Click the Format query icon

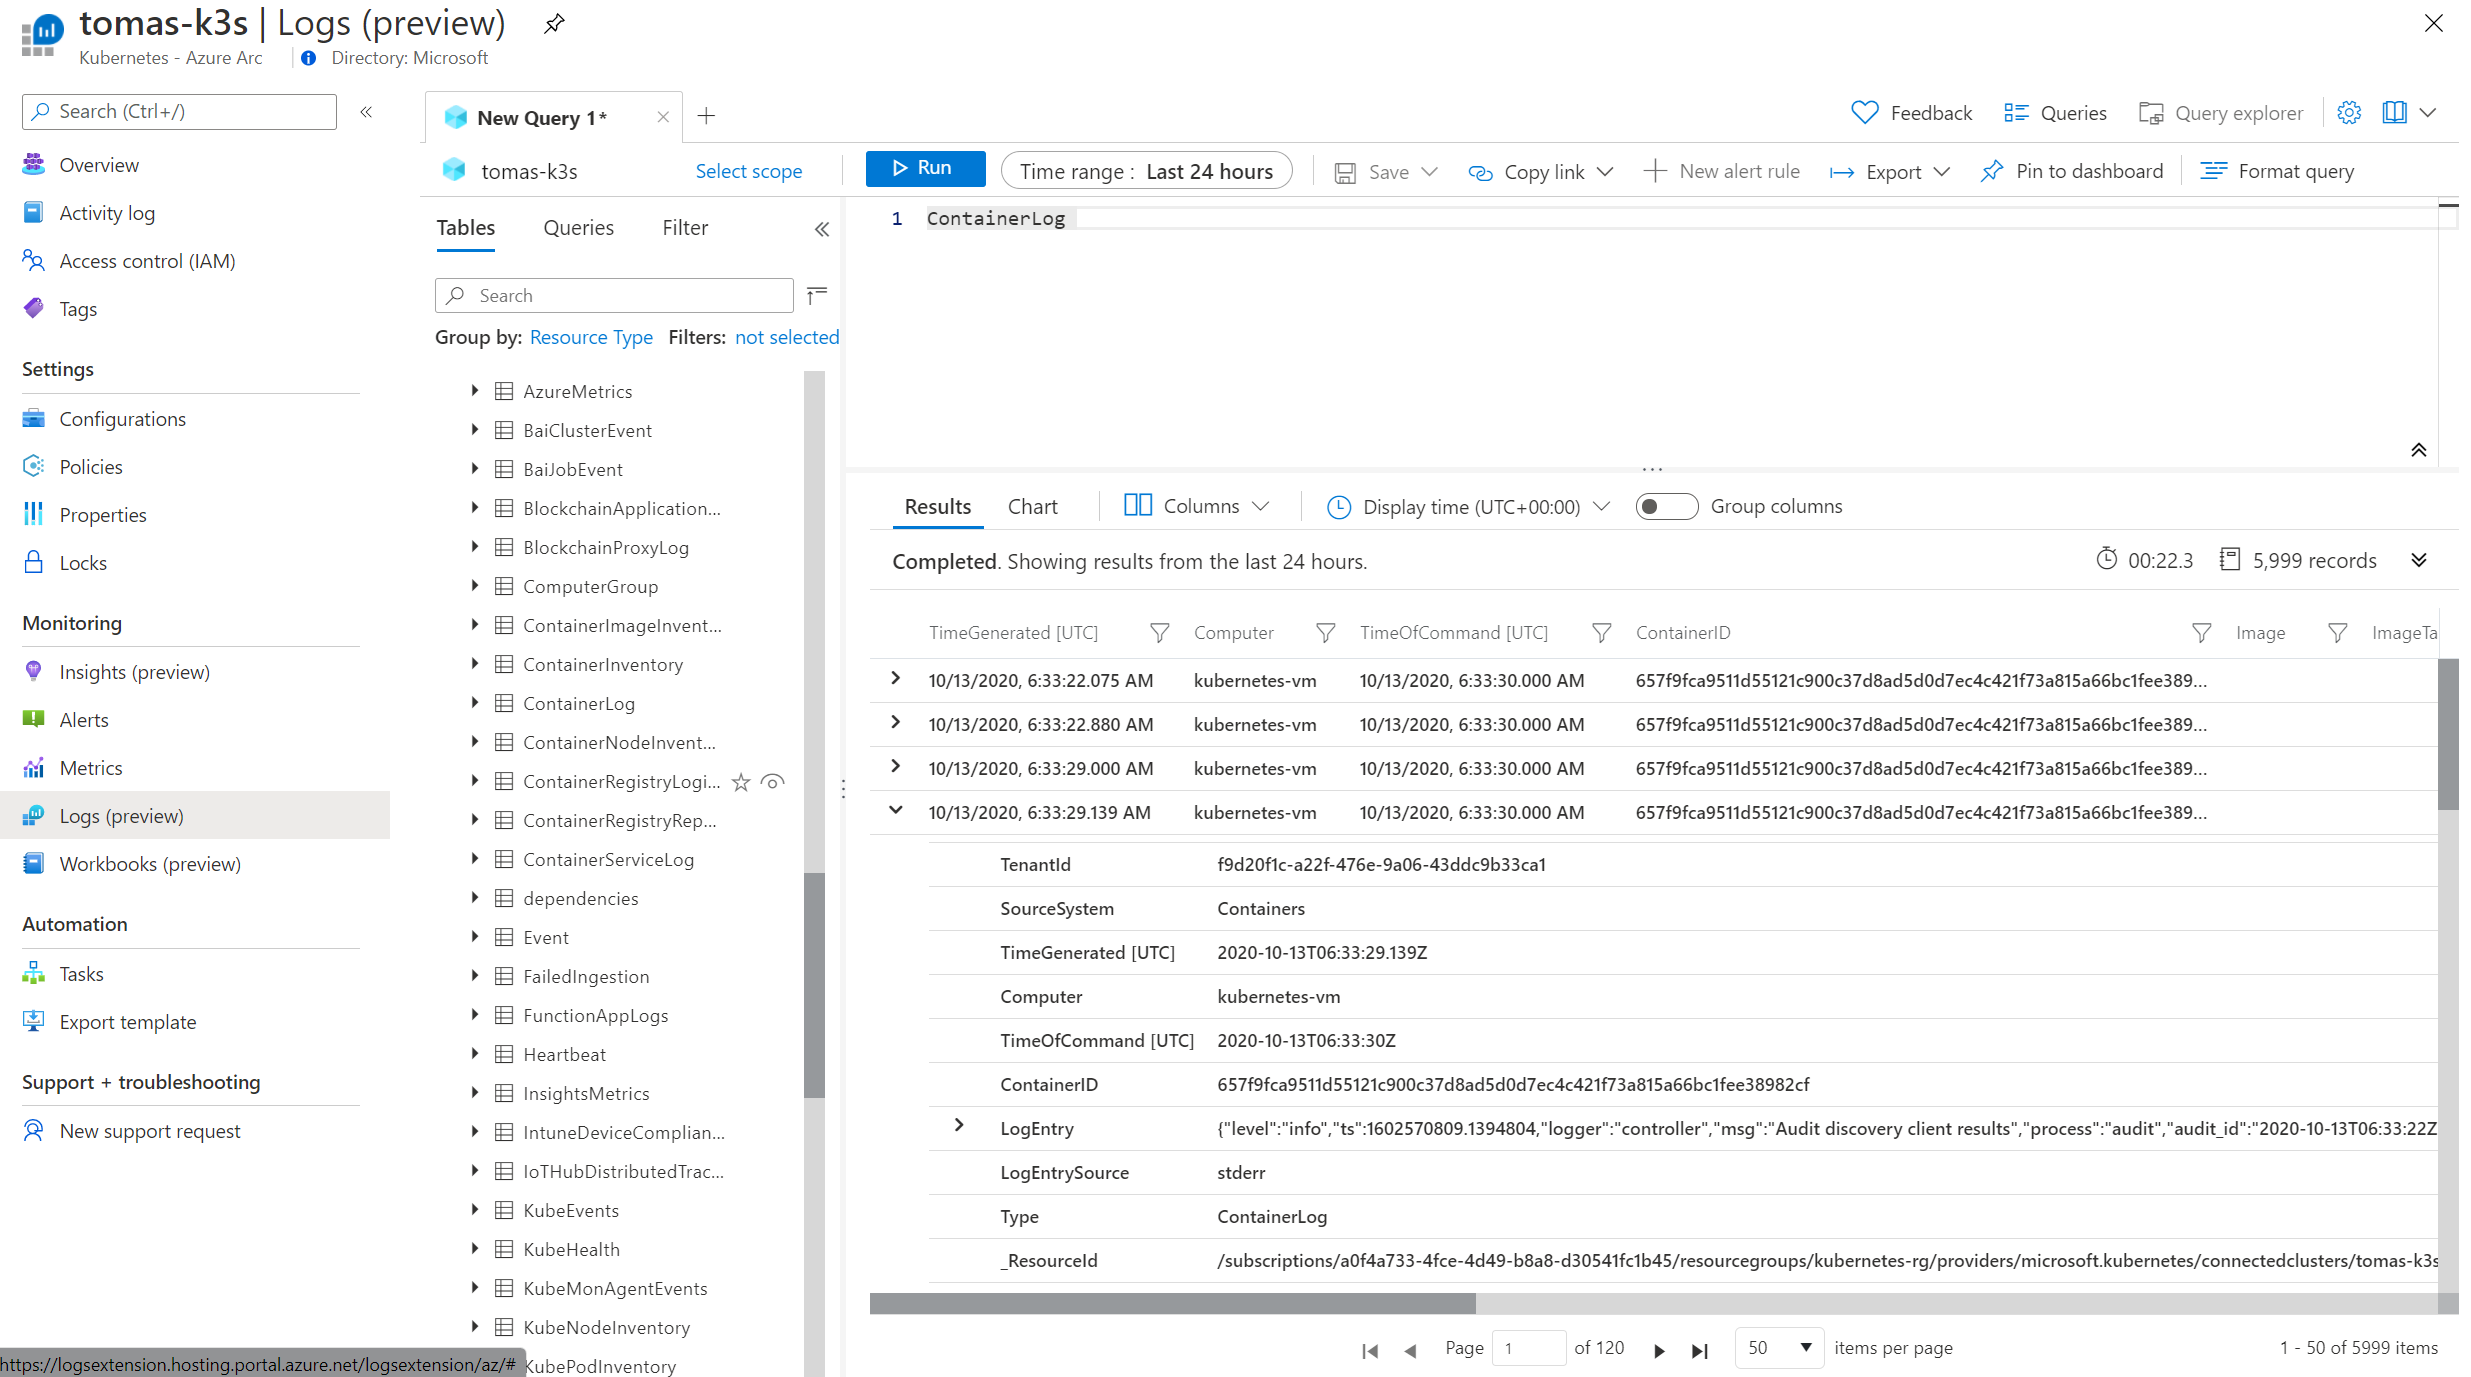click(2213, 171)
